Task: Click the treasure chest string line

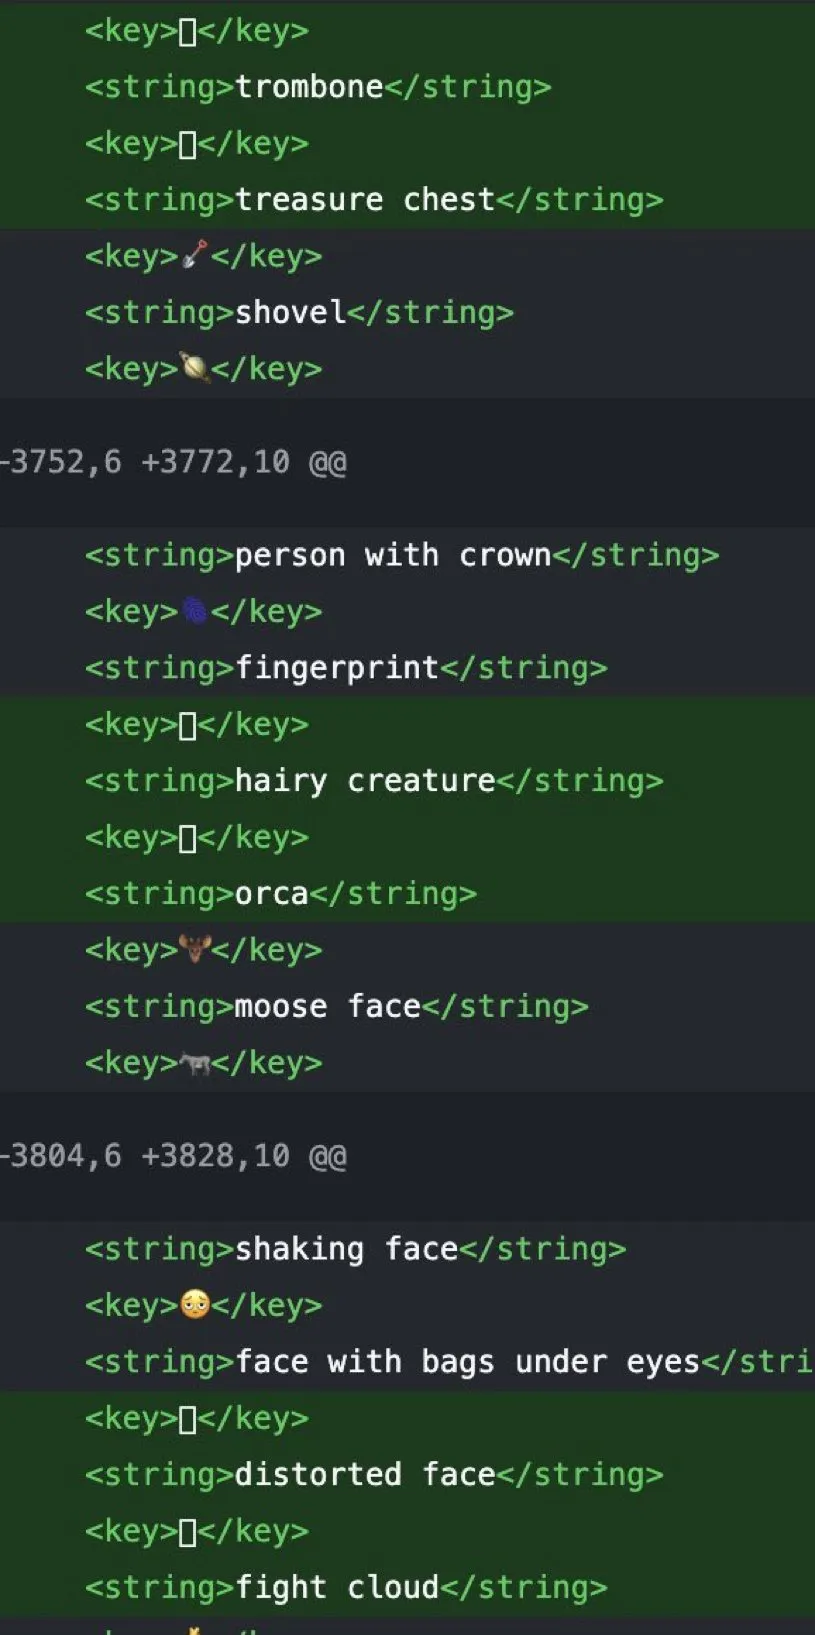Action: pos(407,199)
